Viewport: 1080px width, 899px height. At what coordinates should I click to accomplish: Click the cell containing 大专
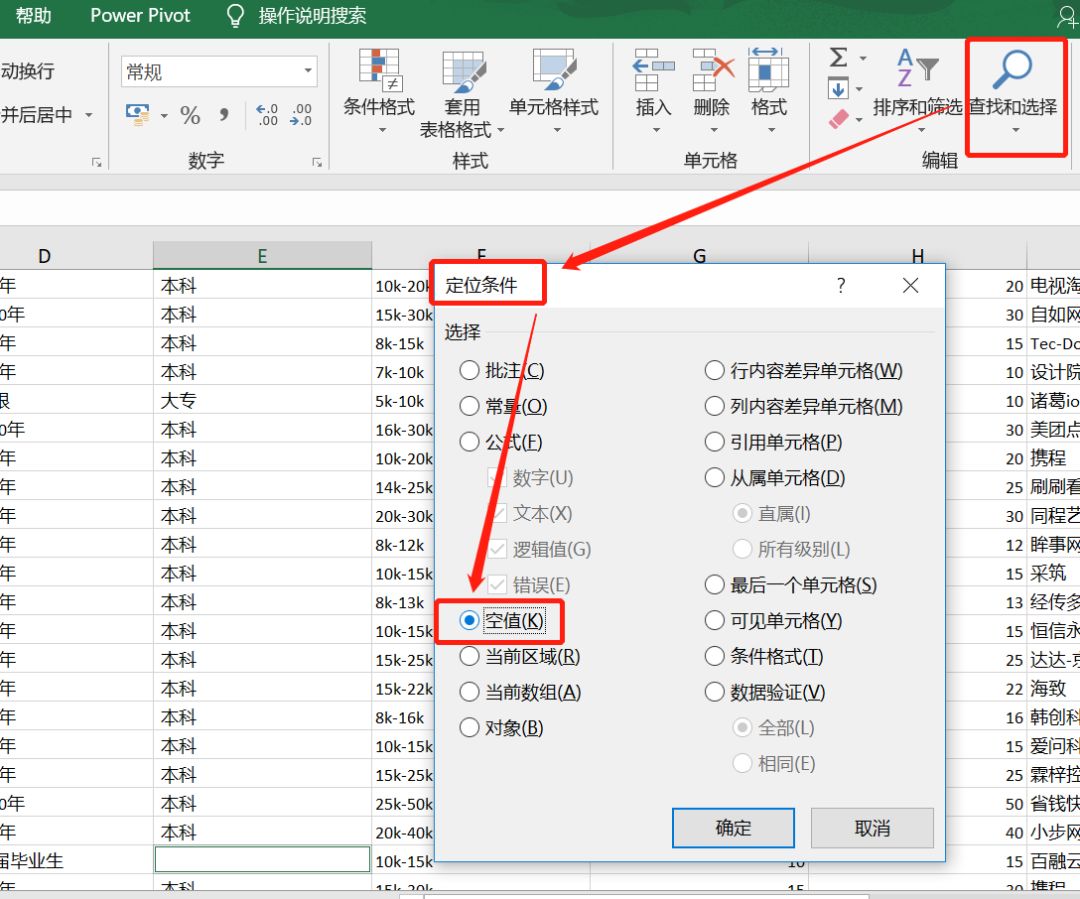262,400
